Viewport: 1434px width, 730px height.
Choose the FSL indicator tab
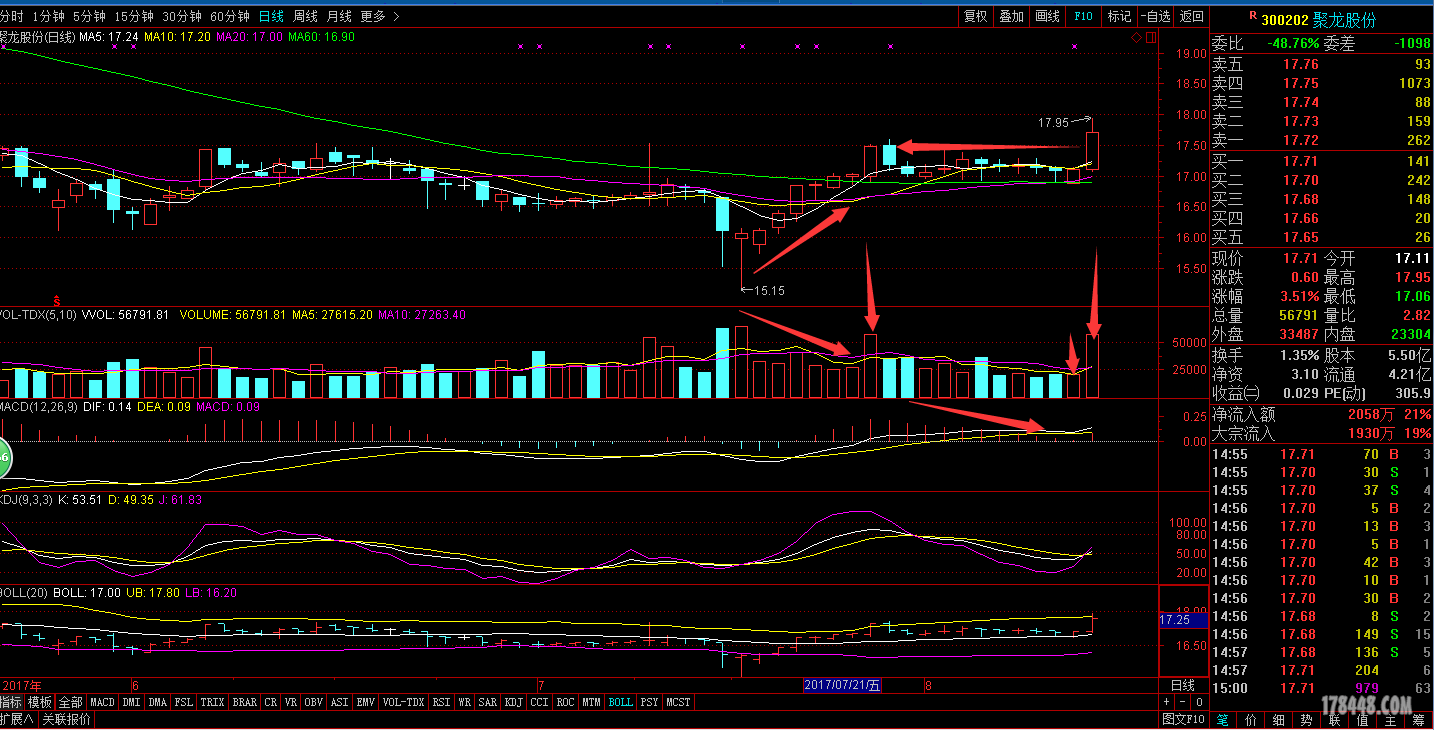183,702
